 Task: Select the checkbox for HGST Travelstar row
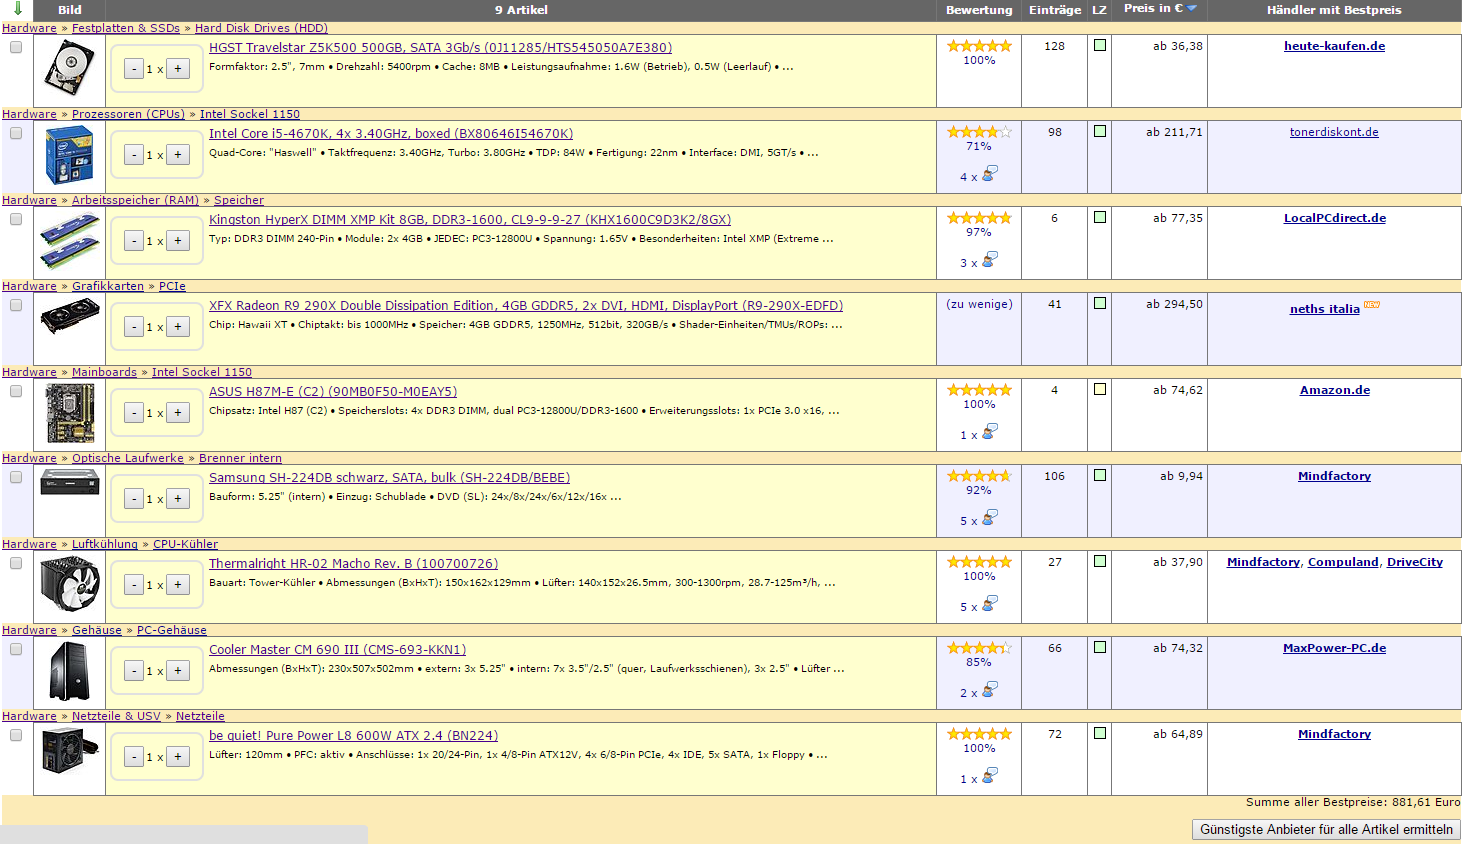(16, 48)
